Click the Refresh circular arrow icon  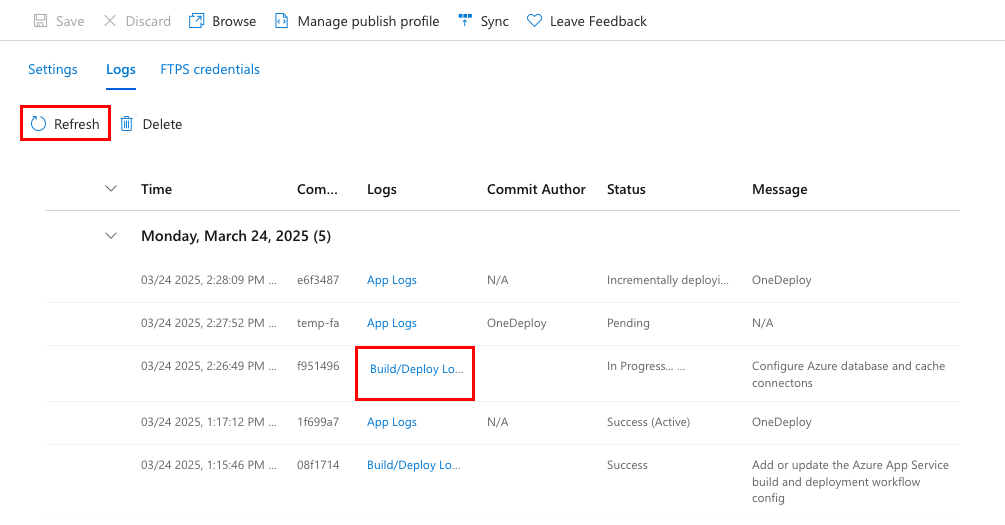pyautogui.click(x=38, y=124)
